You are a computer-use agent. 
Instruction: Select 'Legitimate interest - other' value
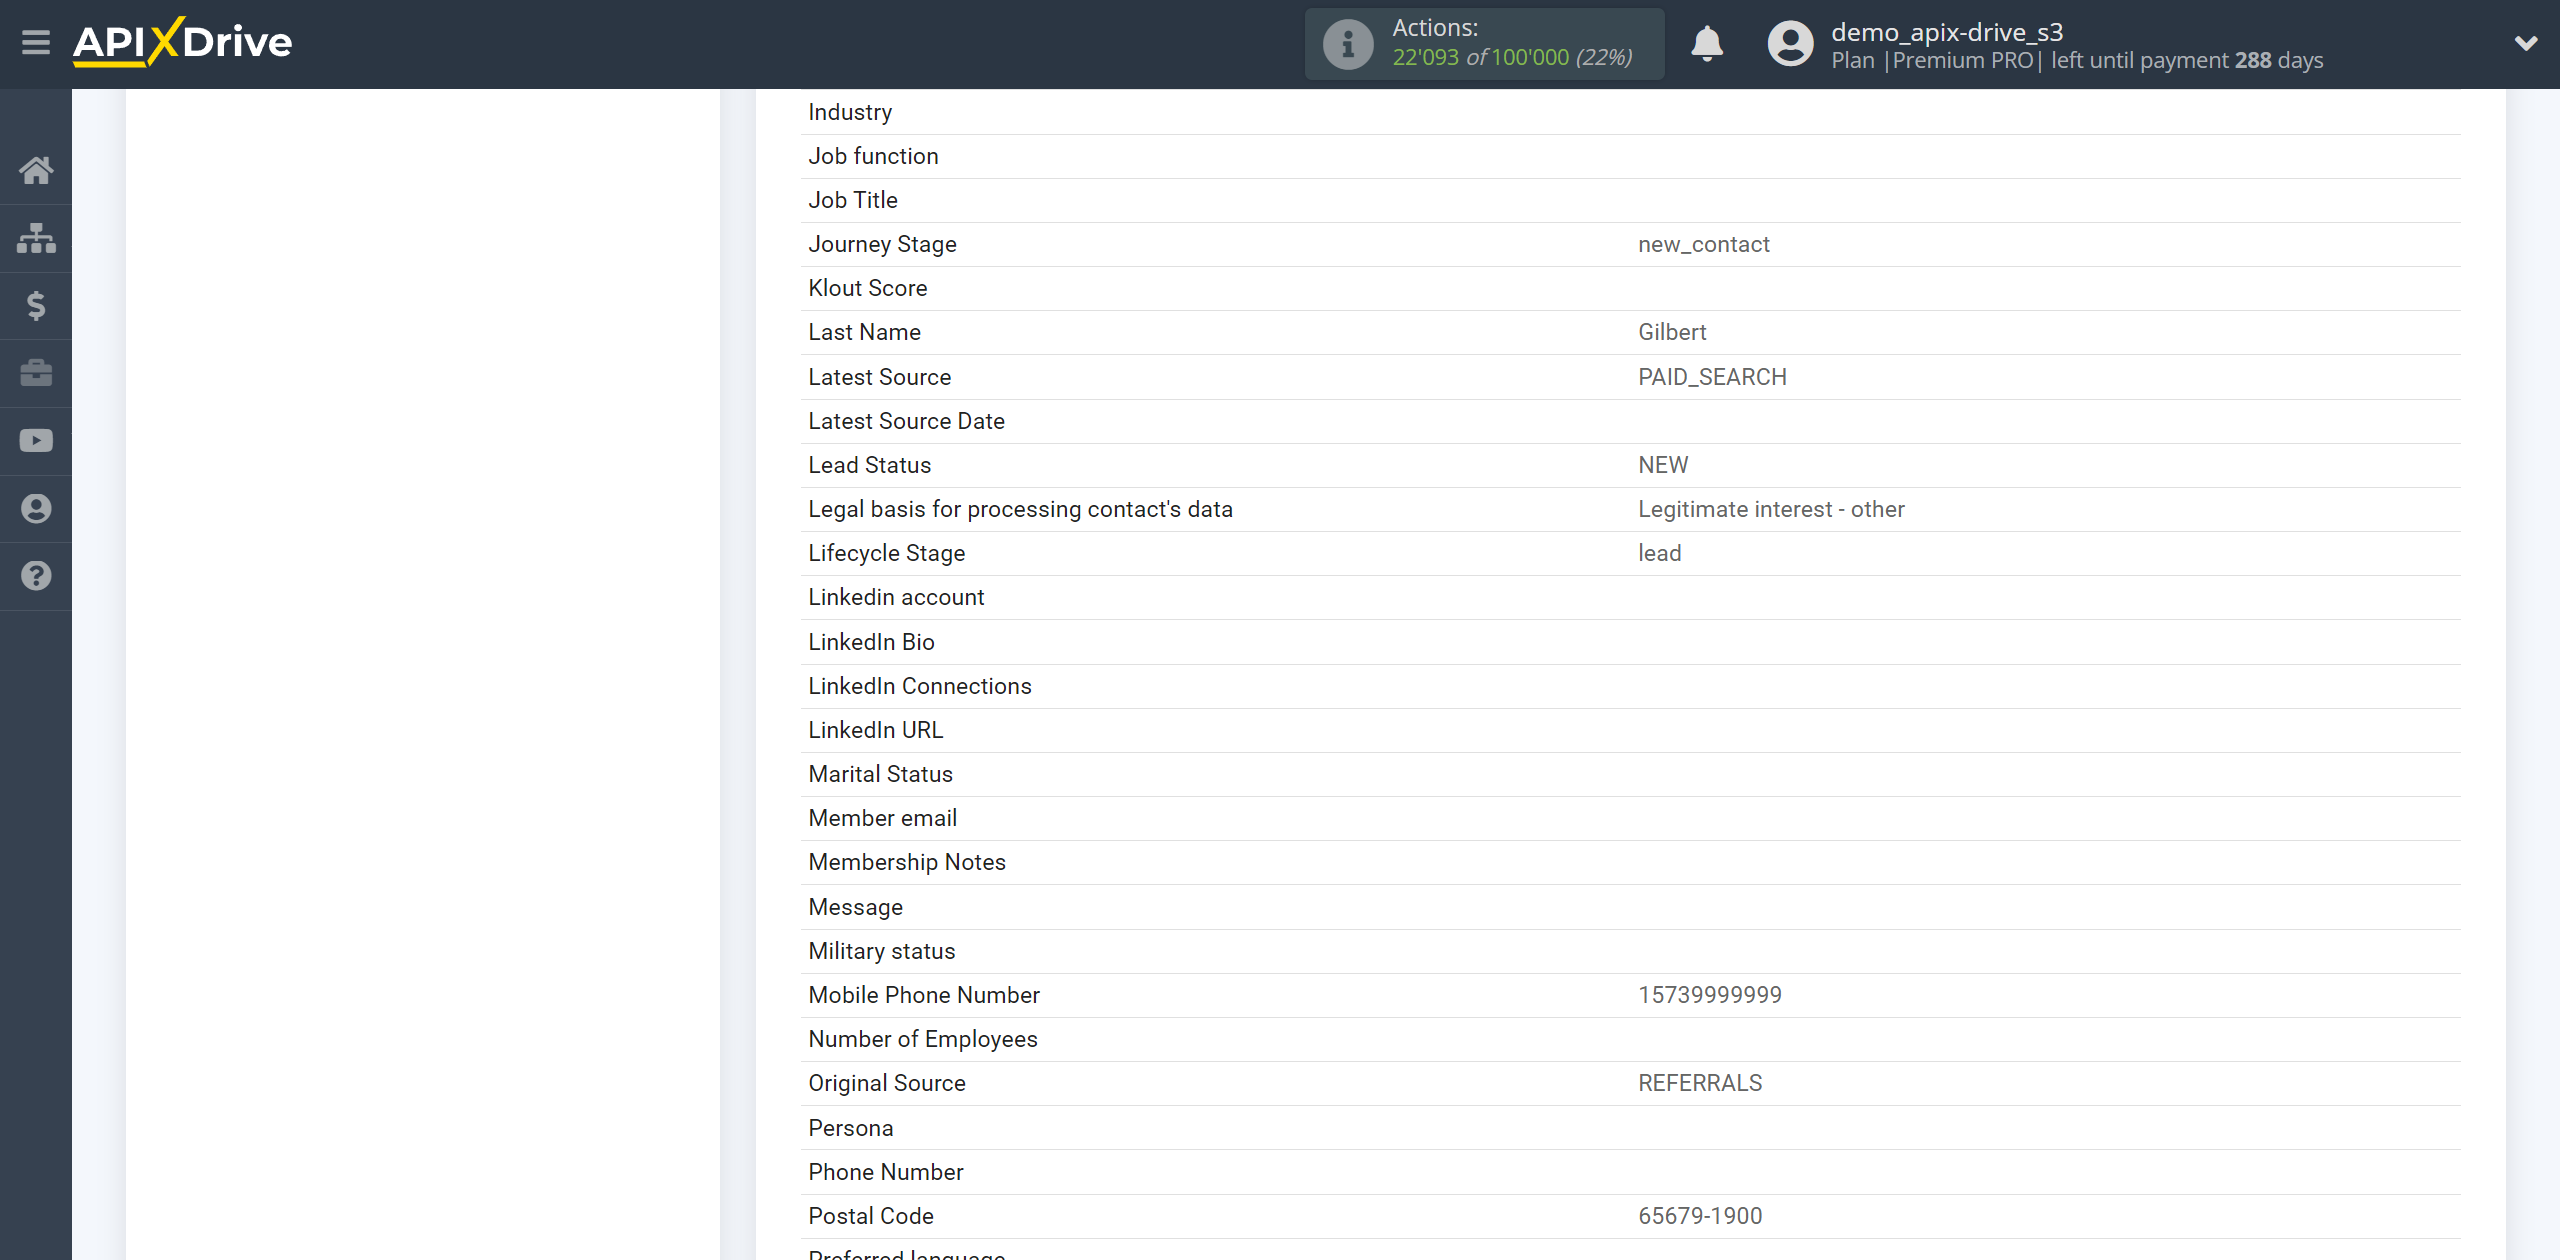[1771, 509]
